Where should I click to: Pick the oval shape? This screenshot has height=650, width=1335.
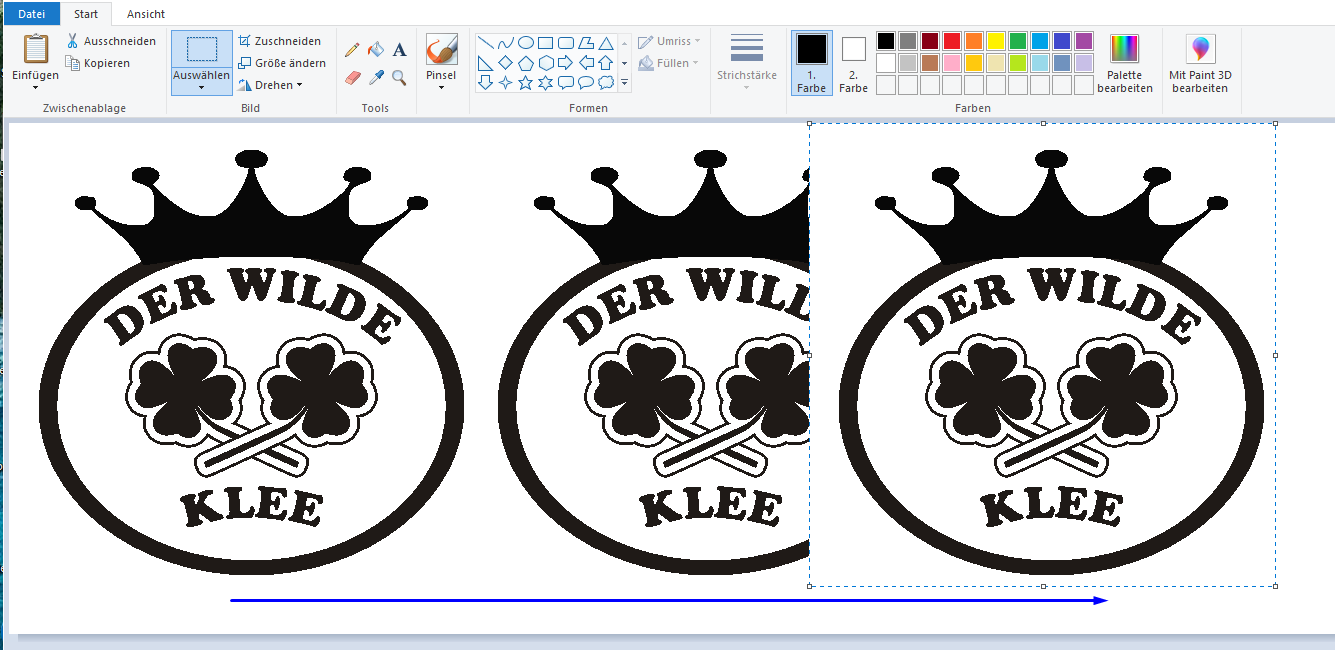point(526,43)
